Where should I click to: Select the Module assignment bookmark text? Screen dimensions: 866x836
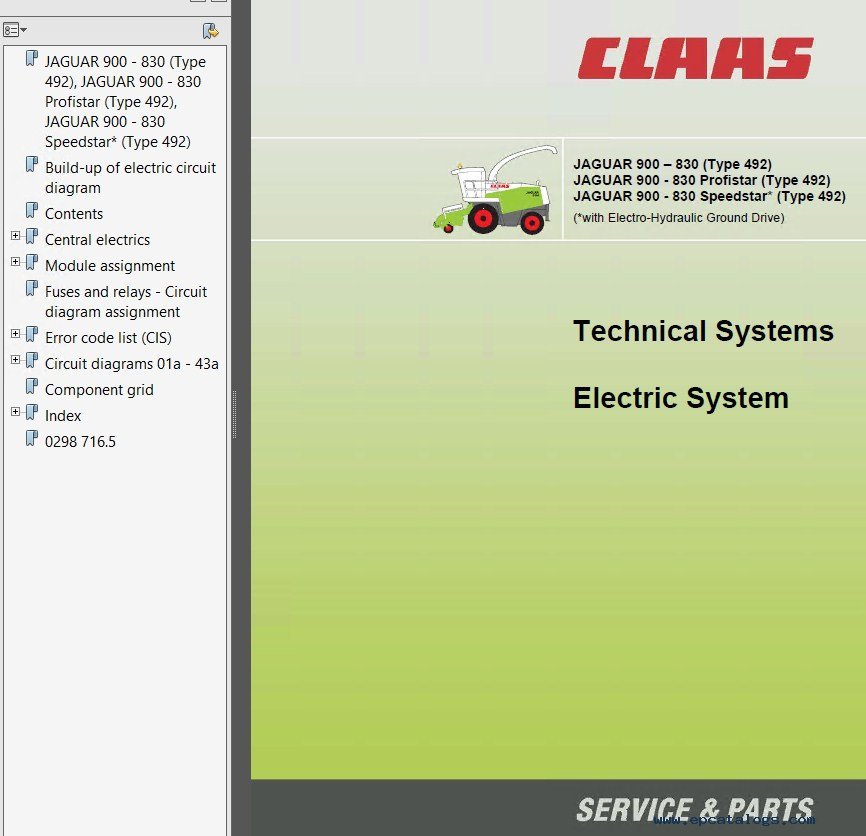(x=110, y=266)
